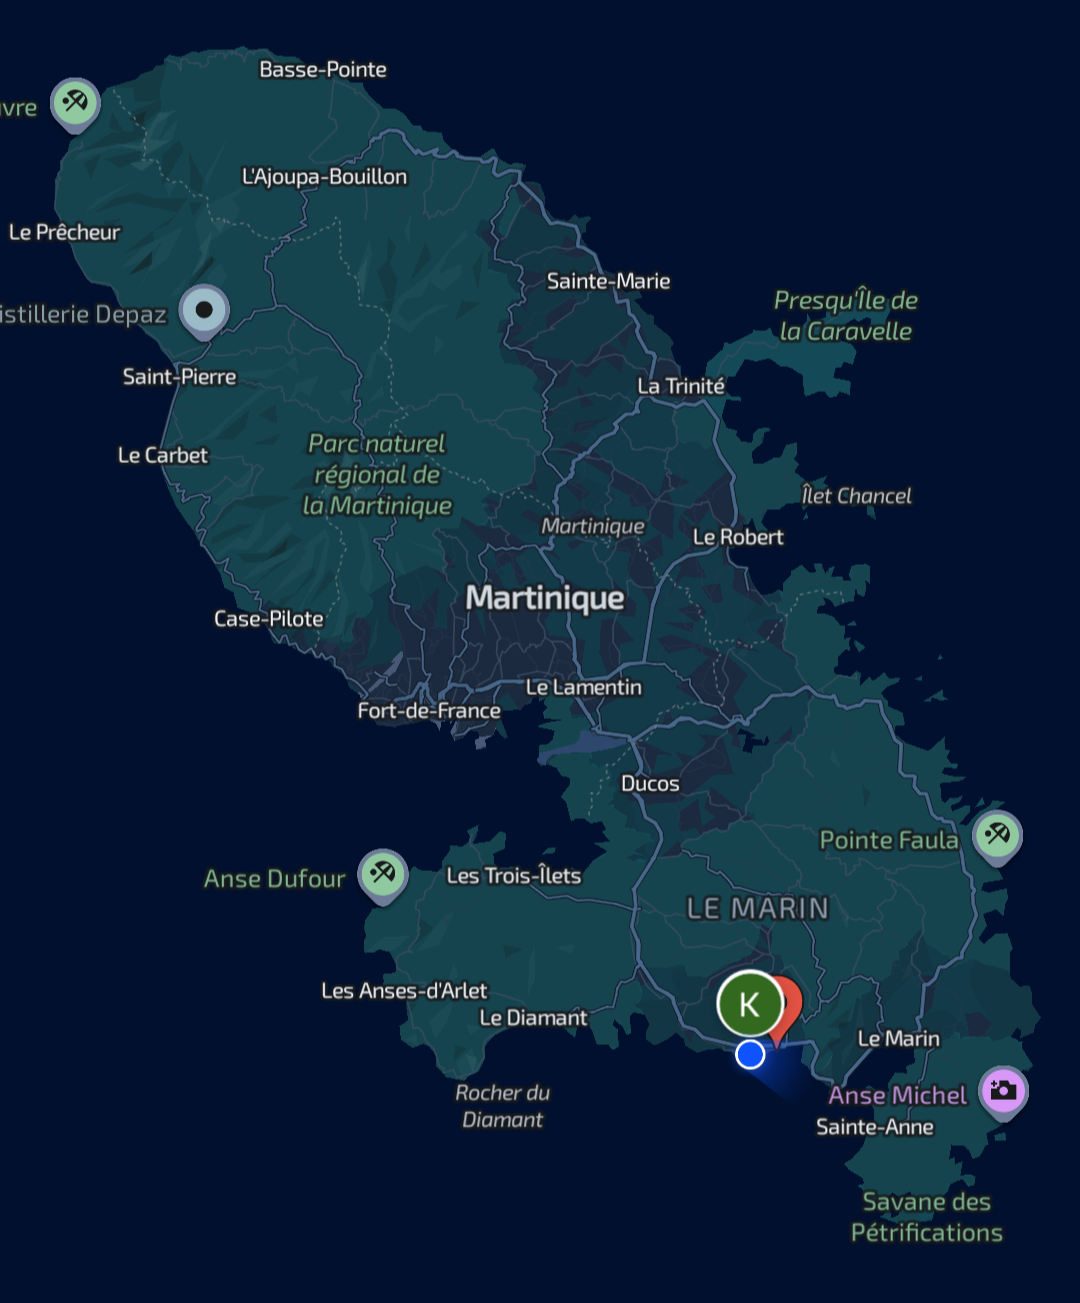Select the Pointe Faula beach marker
Screen dimensions: 1080x1303
click(997, 834)
